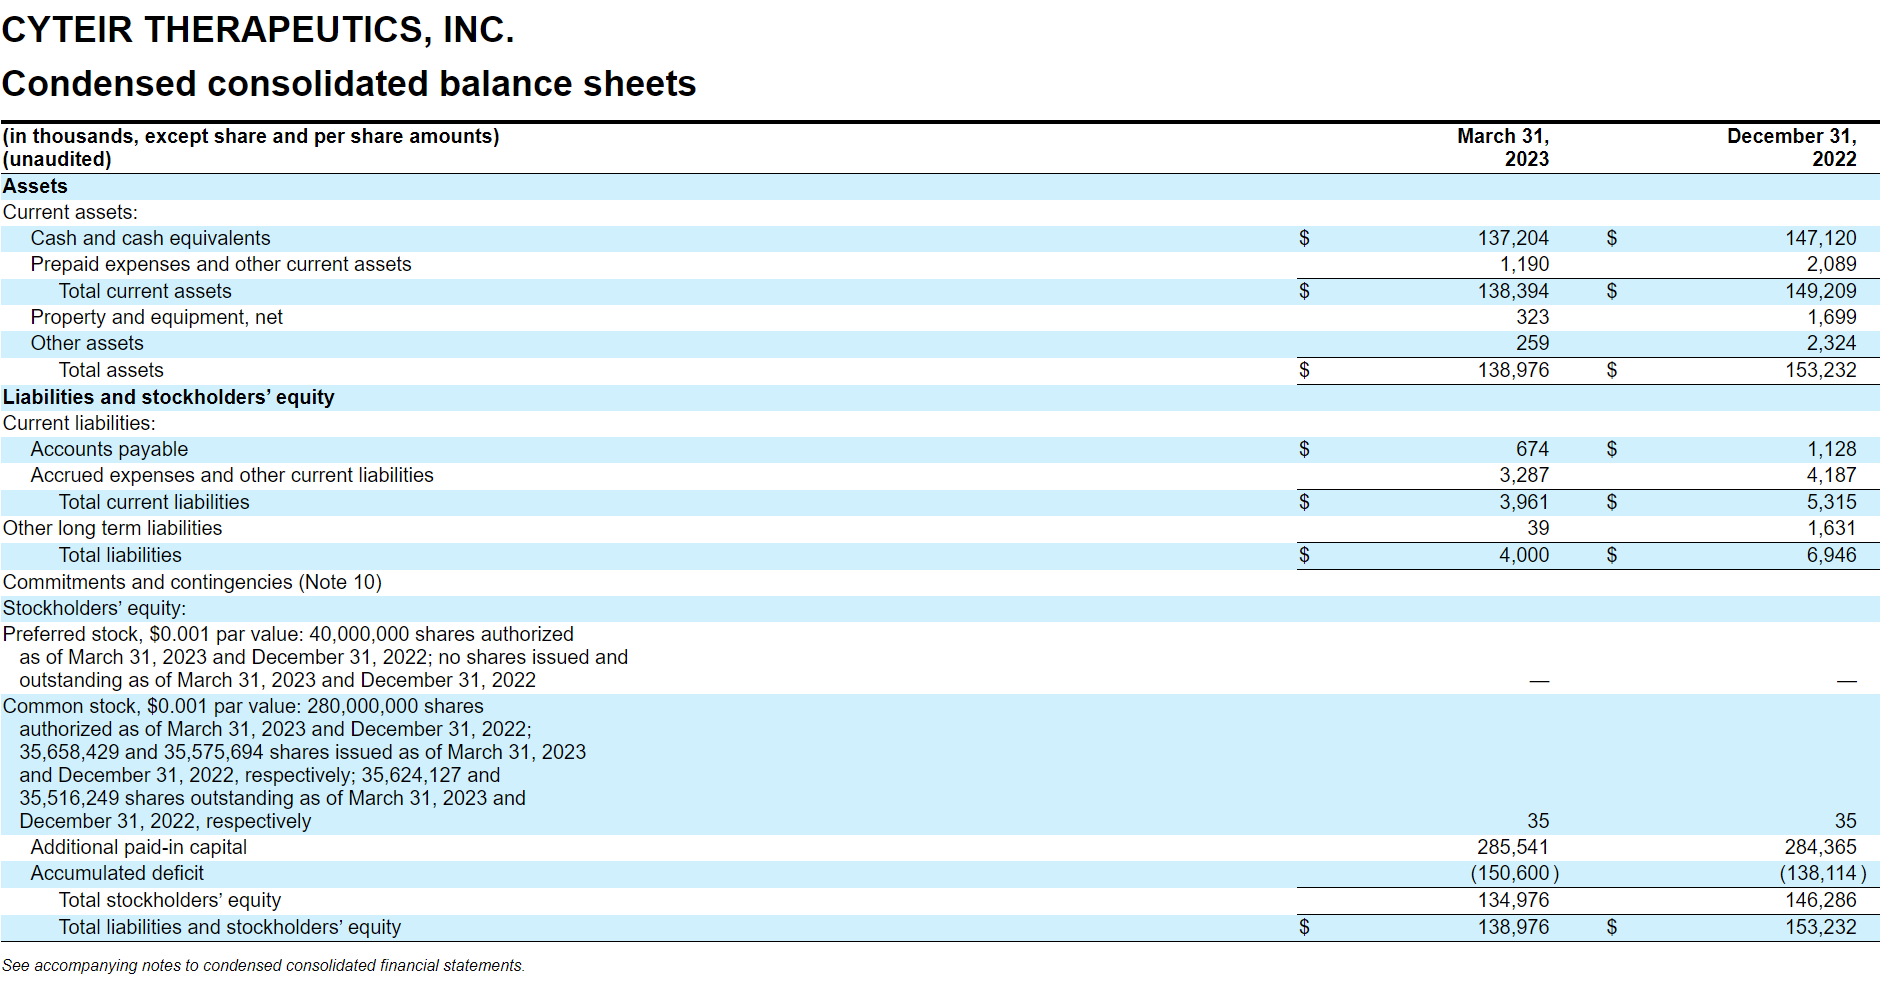The image size is (1884, 981).
Task: Select the 'Accounts payable' row label
Action: (109, 449)
